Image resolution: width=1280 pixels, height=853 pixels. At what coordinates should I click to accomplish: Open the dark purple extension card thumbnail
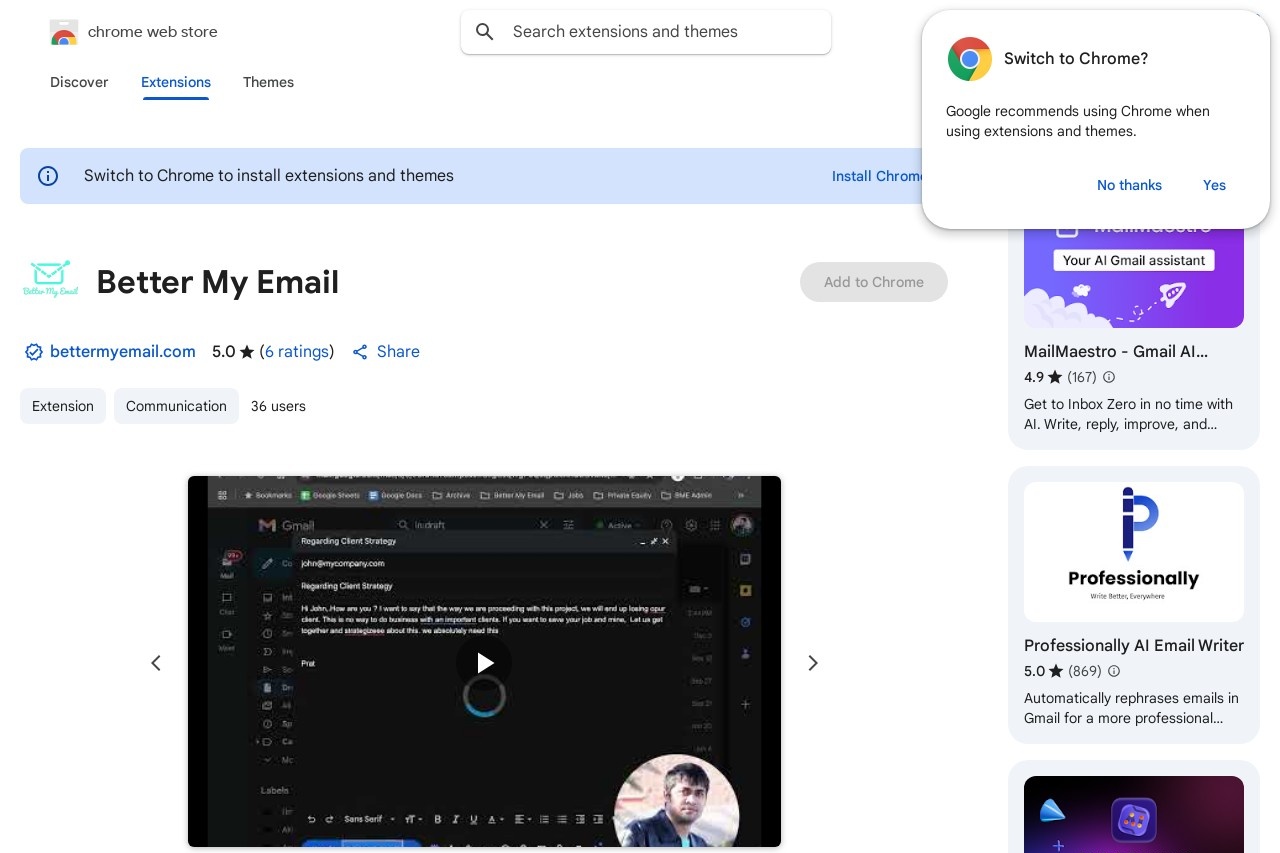click(x=1134, y=814)
